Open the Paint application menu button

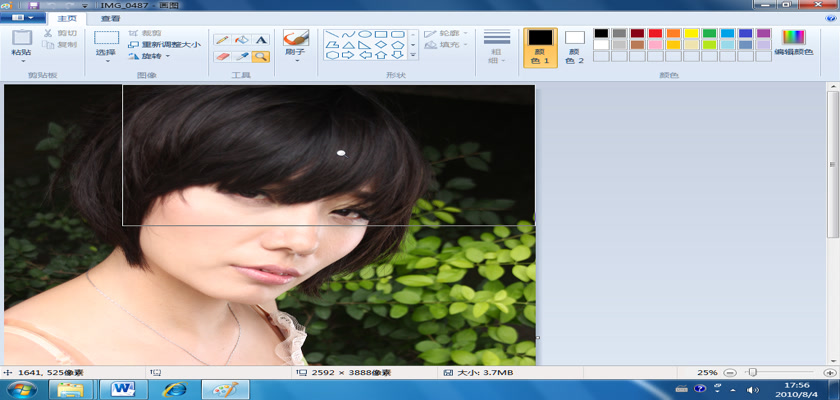[x=22, y=18]
